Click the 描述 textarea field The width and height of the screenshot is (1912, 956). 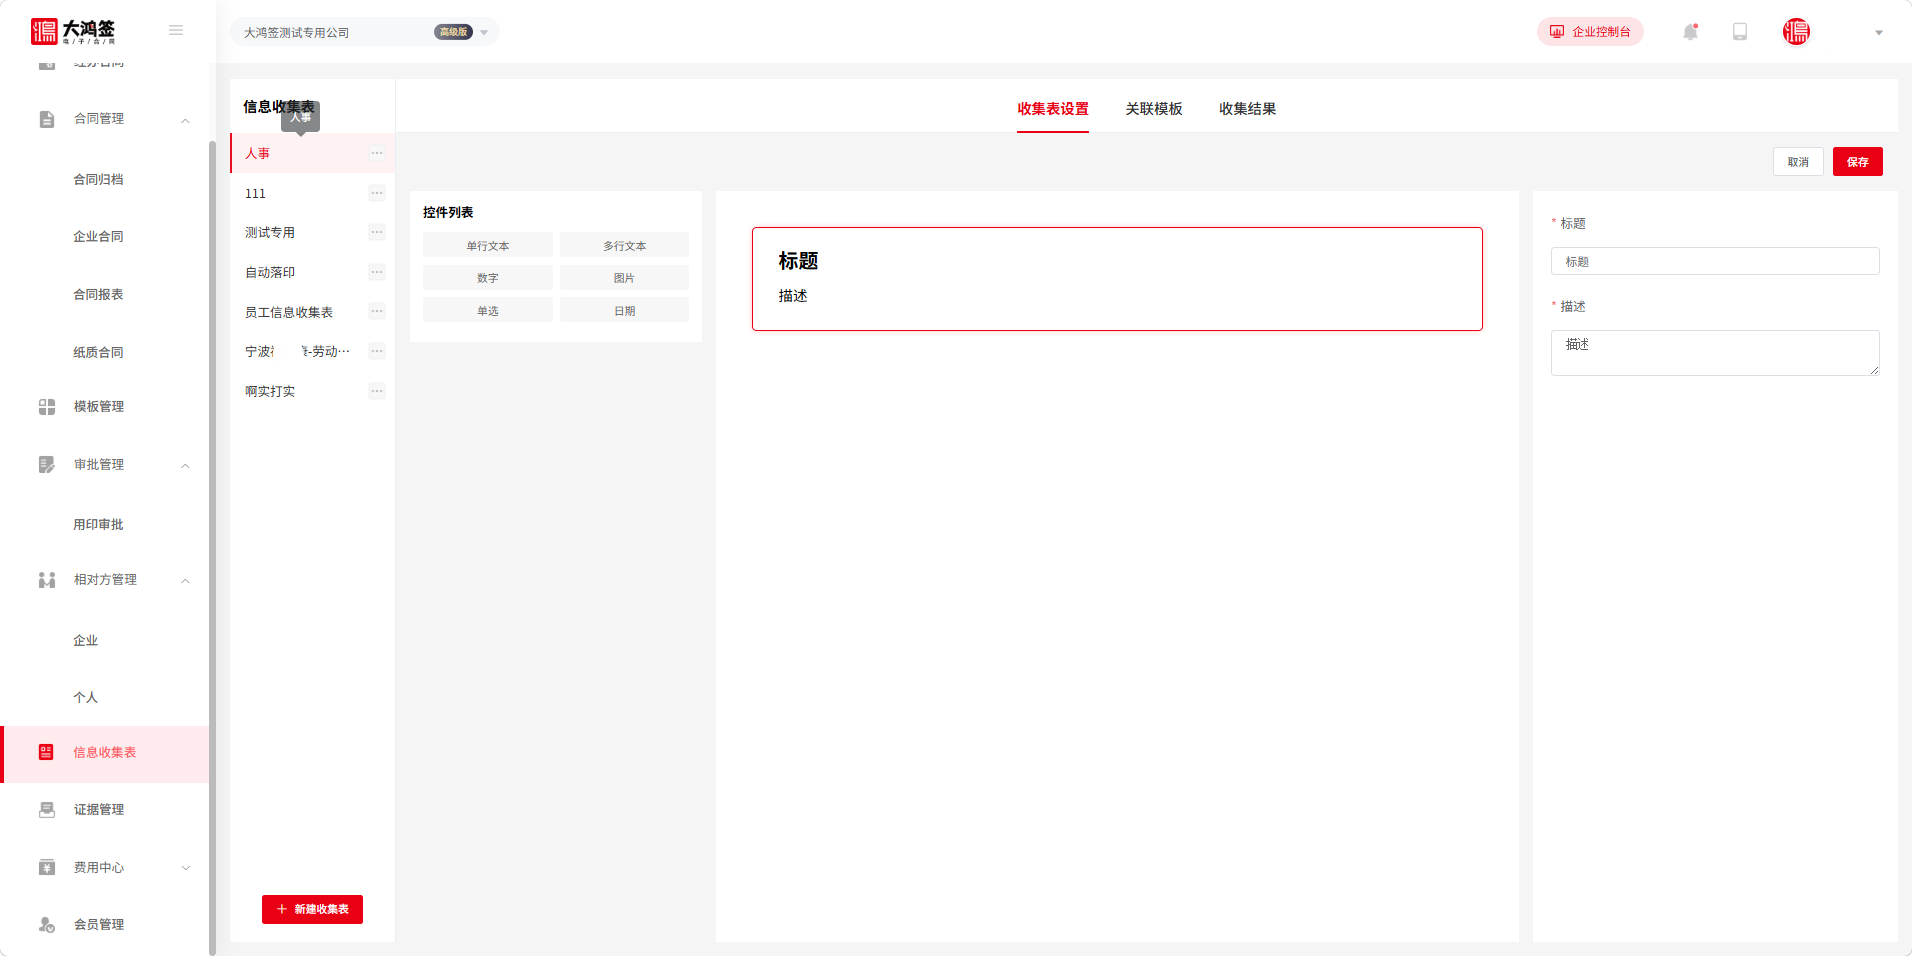(x=1715, y=353)
